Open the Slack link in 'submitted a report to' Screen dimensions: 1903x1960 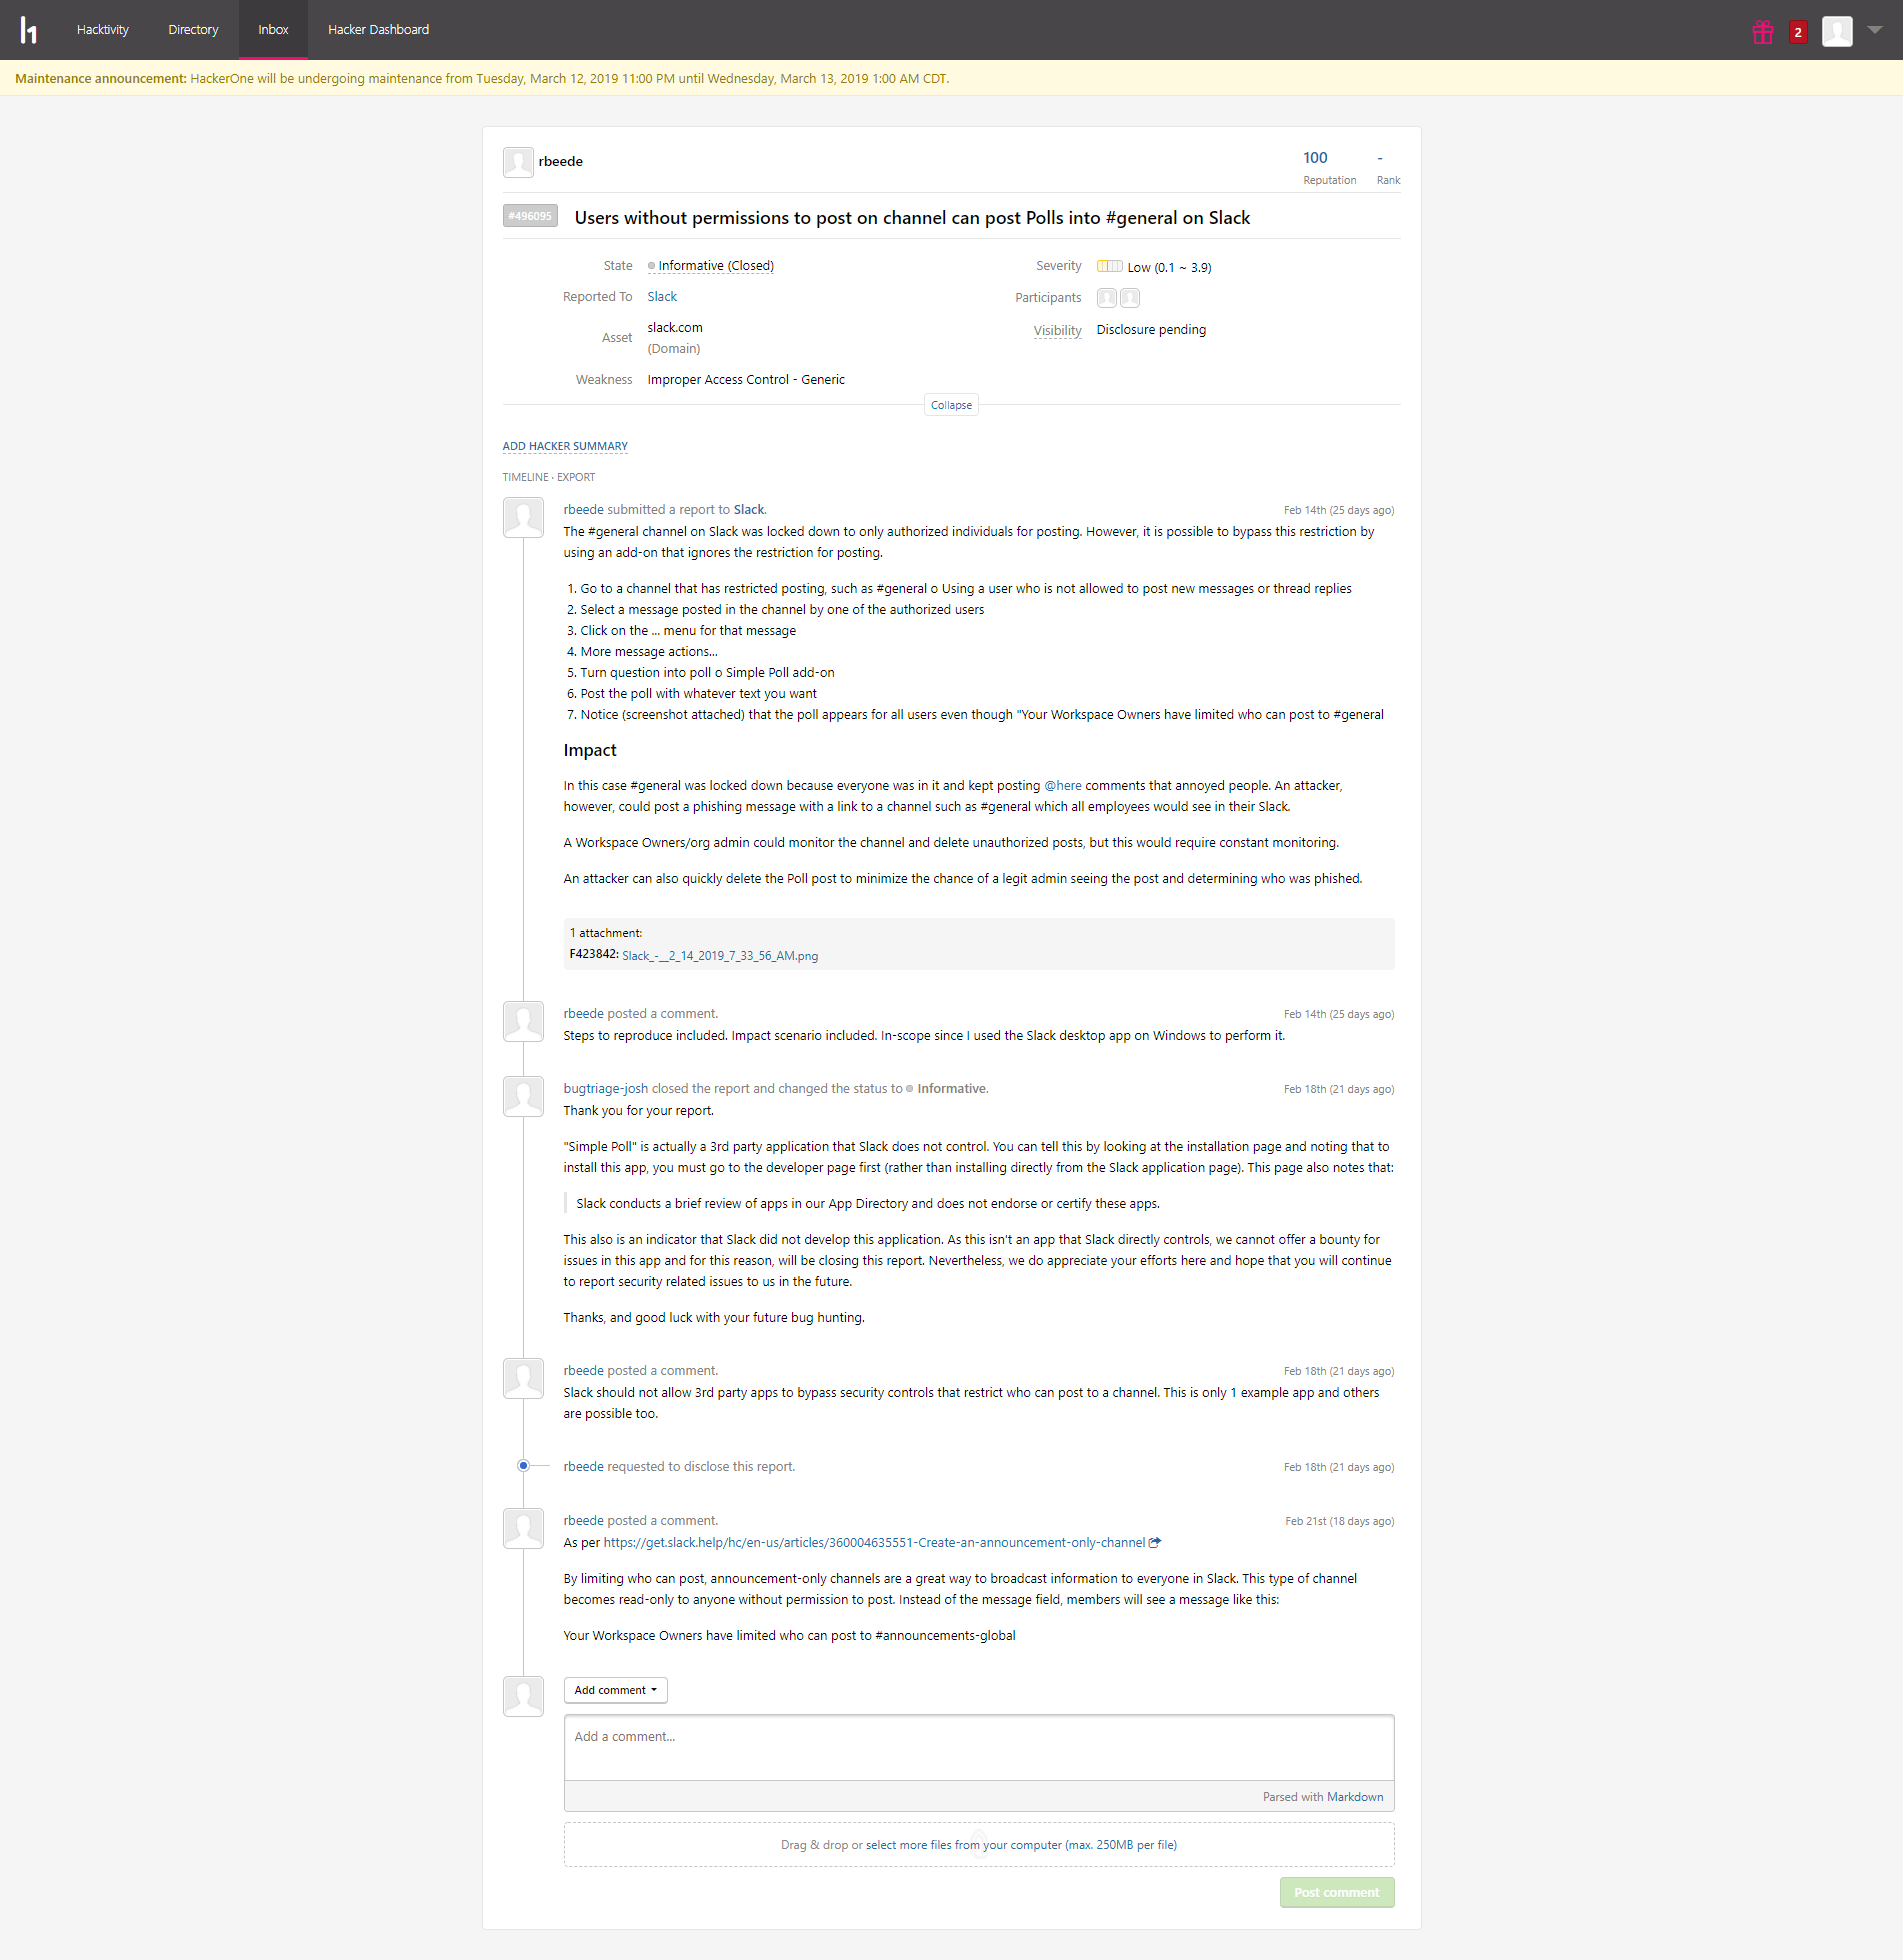coord(749,510)
